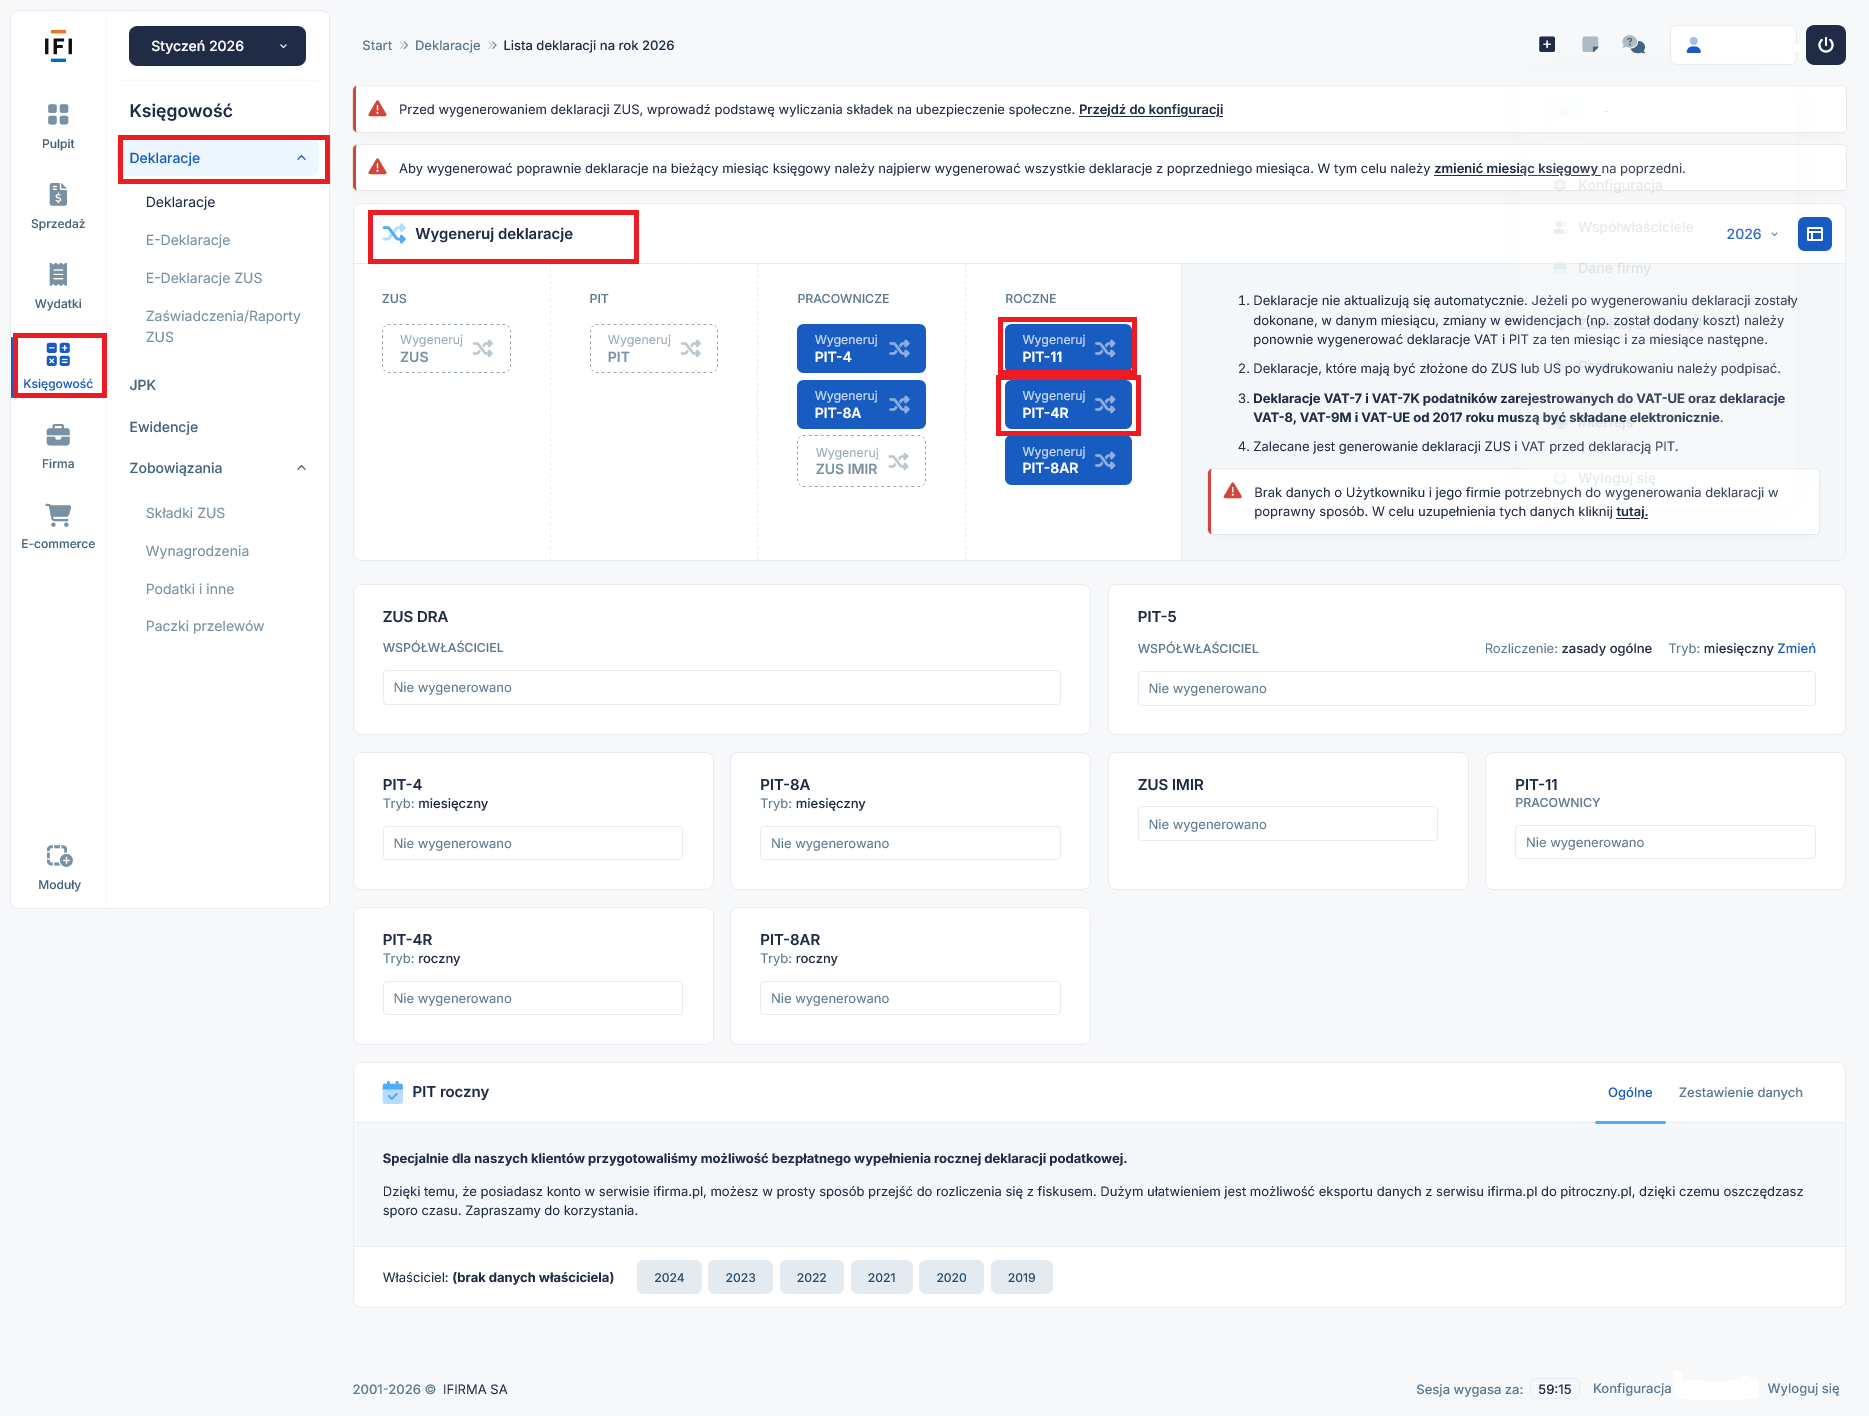Open the Firma briefcase icon
This screenshot has height=1416, width=1869.
[58, 436]
